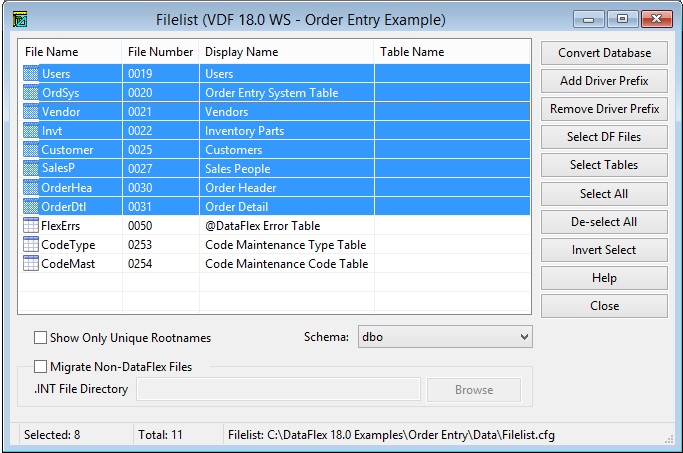This screenshot has height=453, width=683.
Task: Click the Vendor row table icon
Action: (30, 112)
